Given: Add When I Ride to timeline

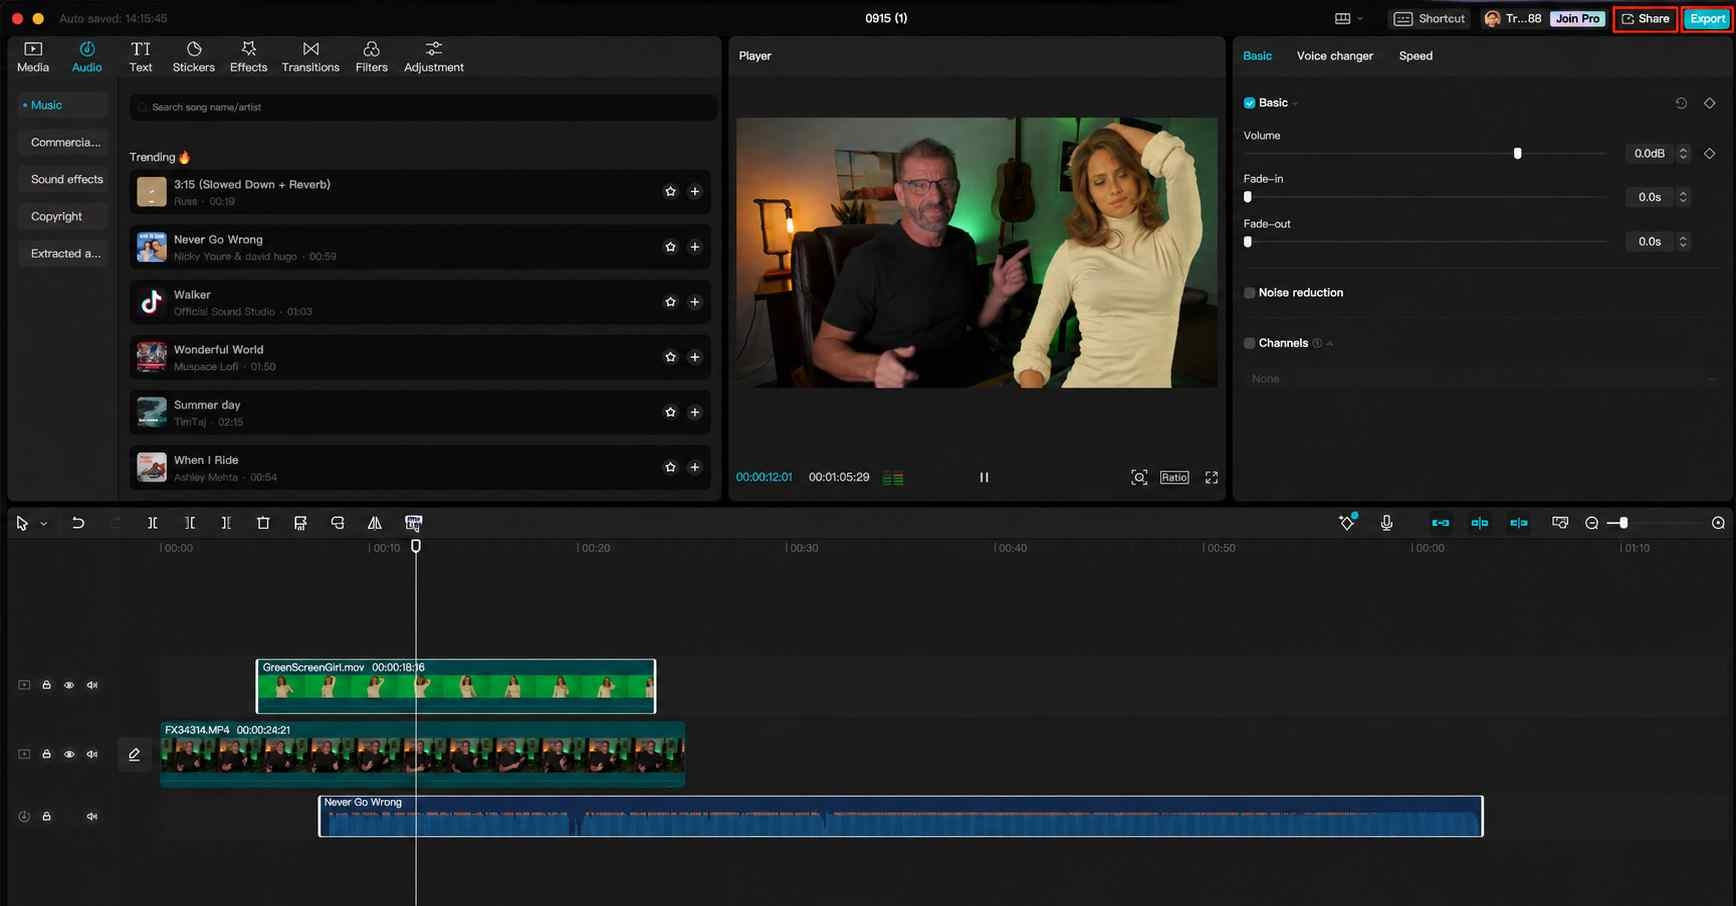Looking at the screenshot, I should (x=695, y=467).
